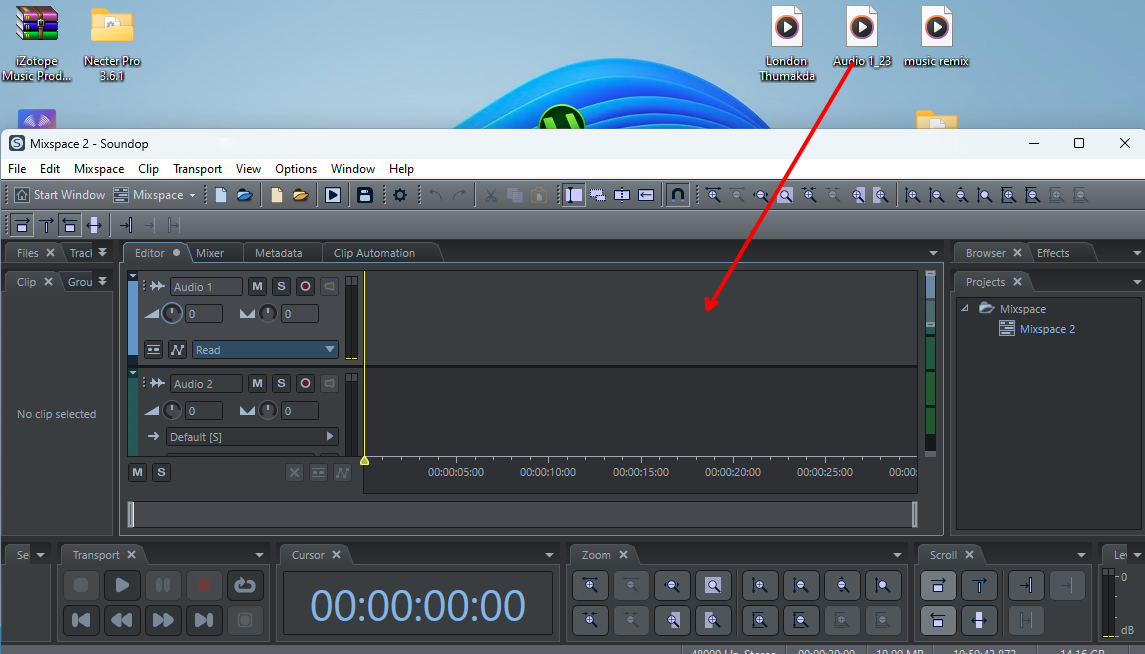
Task: Solo the Audio 2 track
Action: point(281,384)
